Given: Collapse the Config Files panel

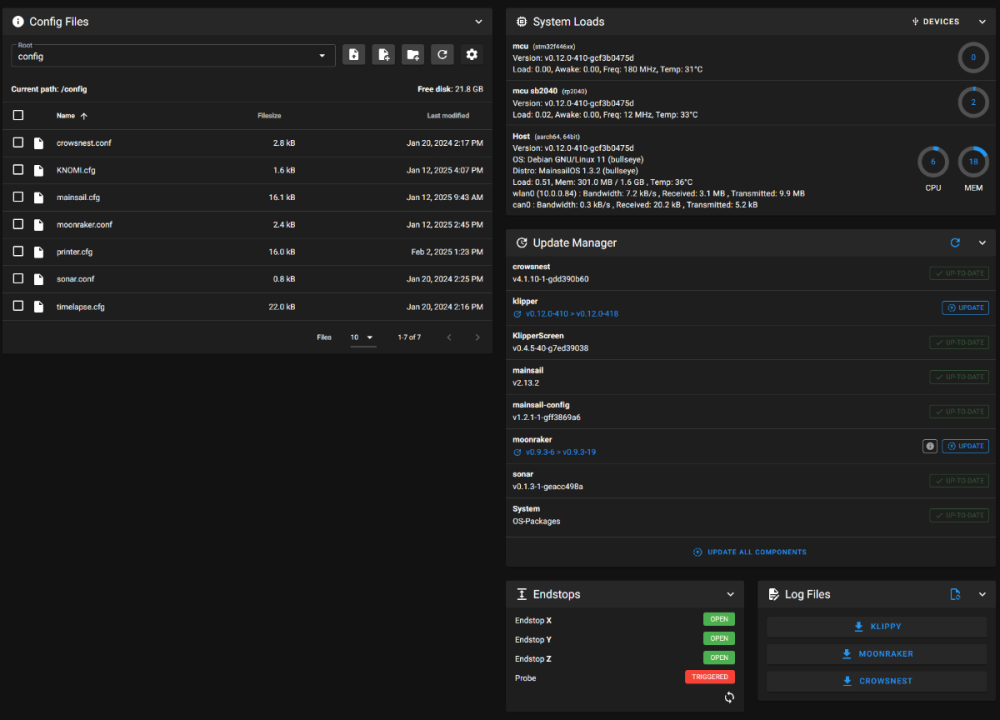Looking at the screenshot, I should coord(478,22).
